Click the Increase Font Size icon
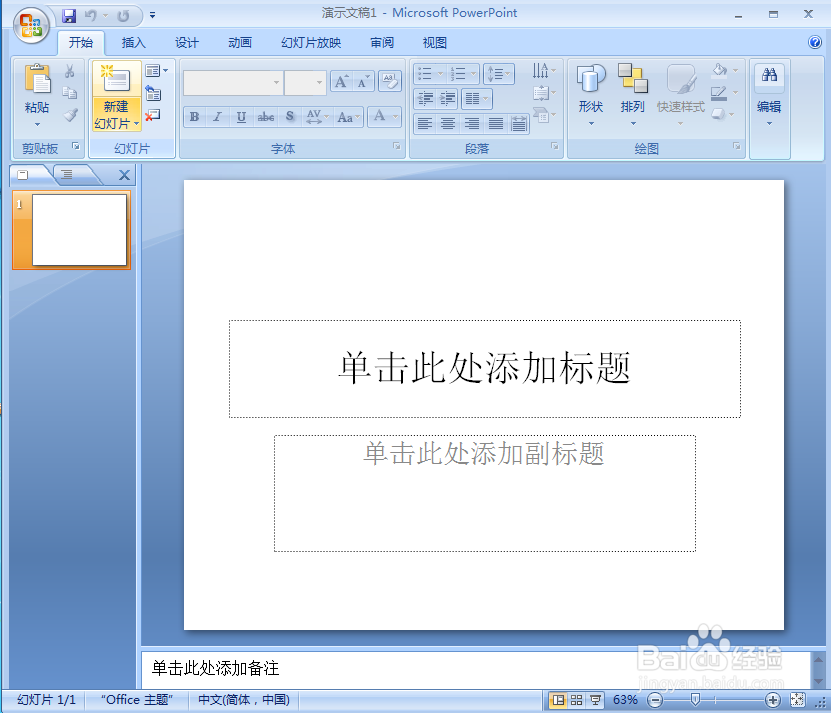This screenshot has height=713, width=831. coord(341,82)
